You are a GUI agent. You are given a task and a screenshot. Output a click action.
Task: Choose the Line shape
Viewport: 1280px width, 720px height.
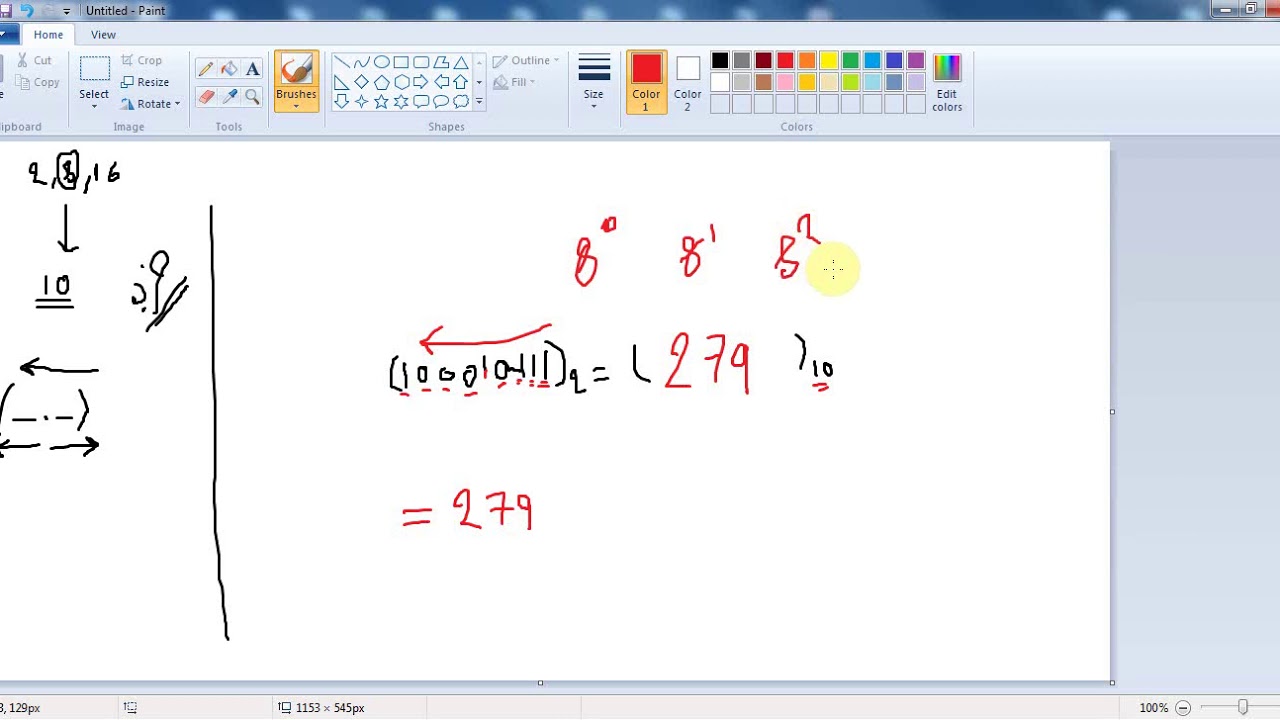tap(341, 62)
